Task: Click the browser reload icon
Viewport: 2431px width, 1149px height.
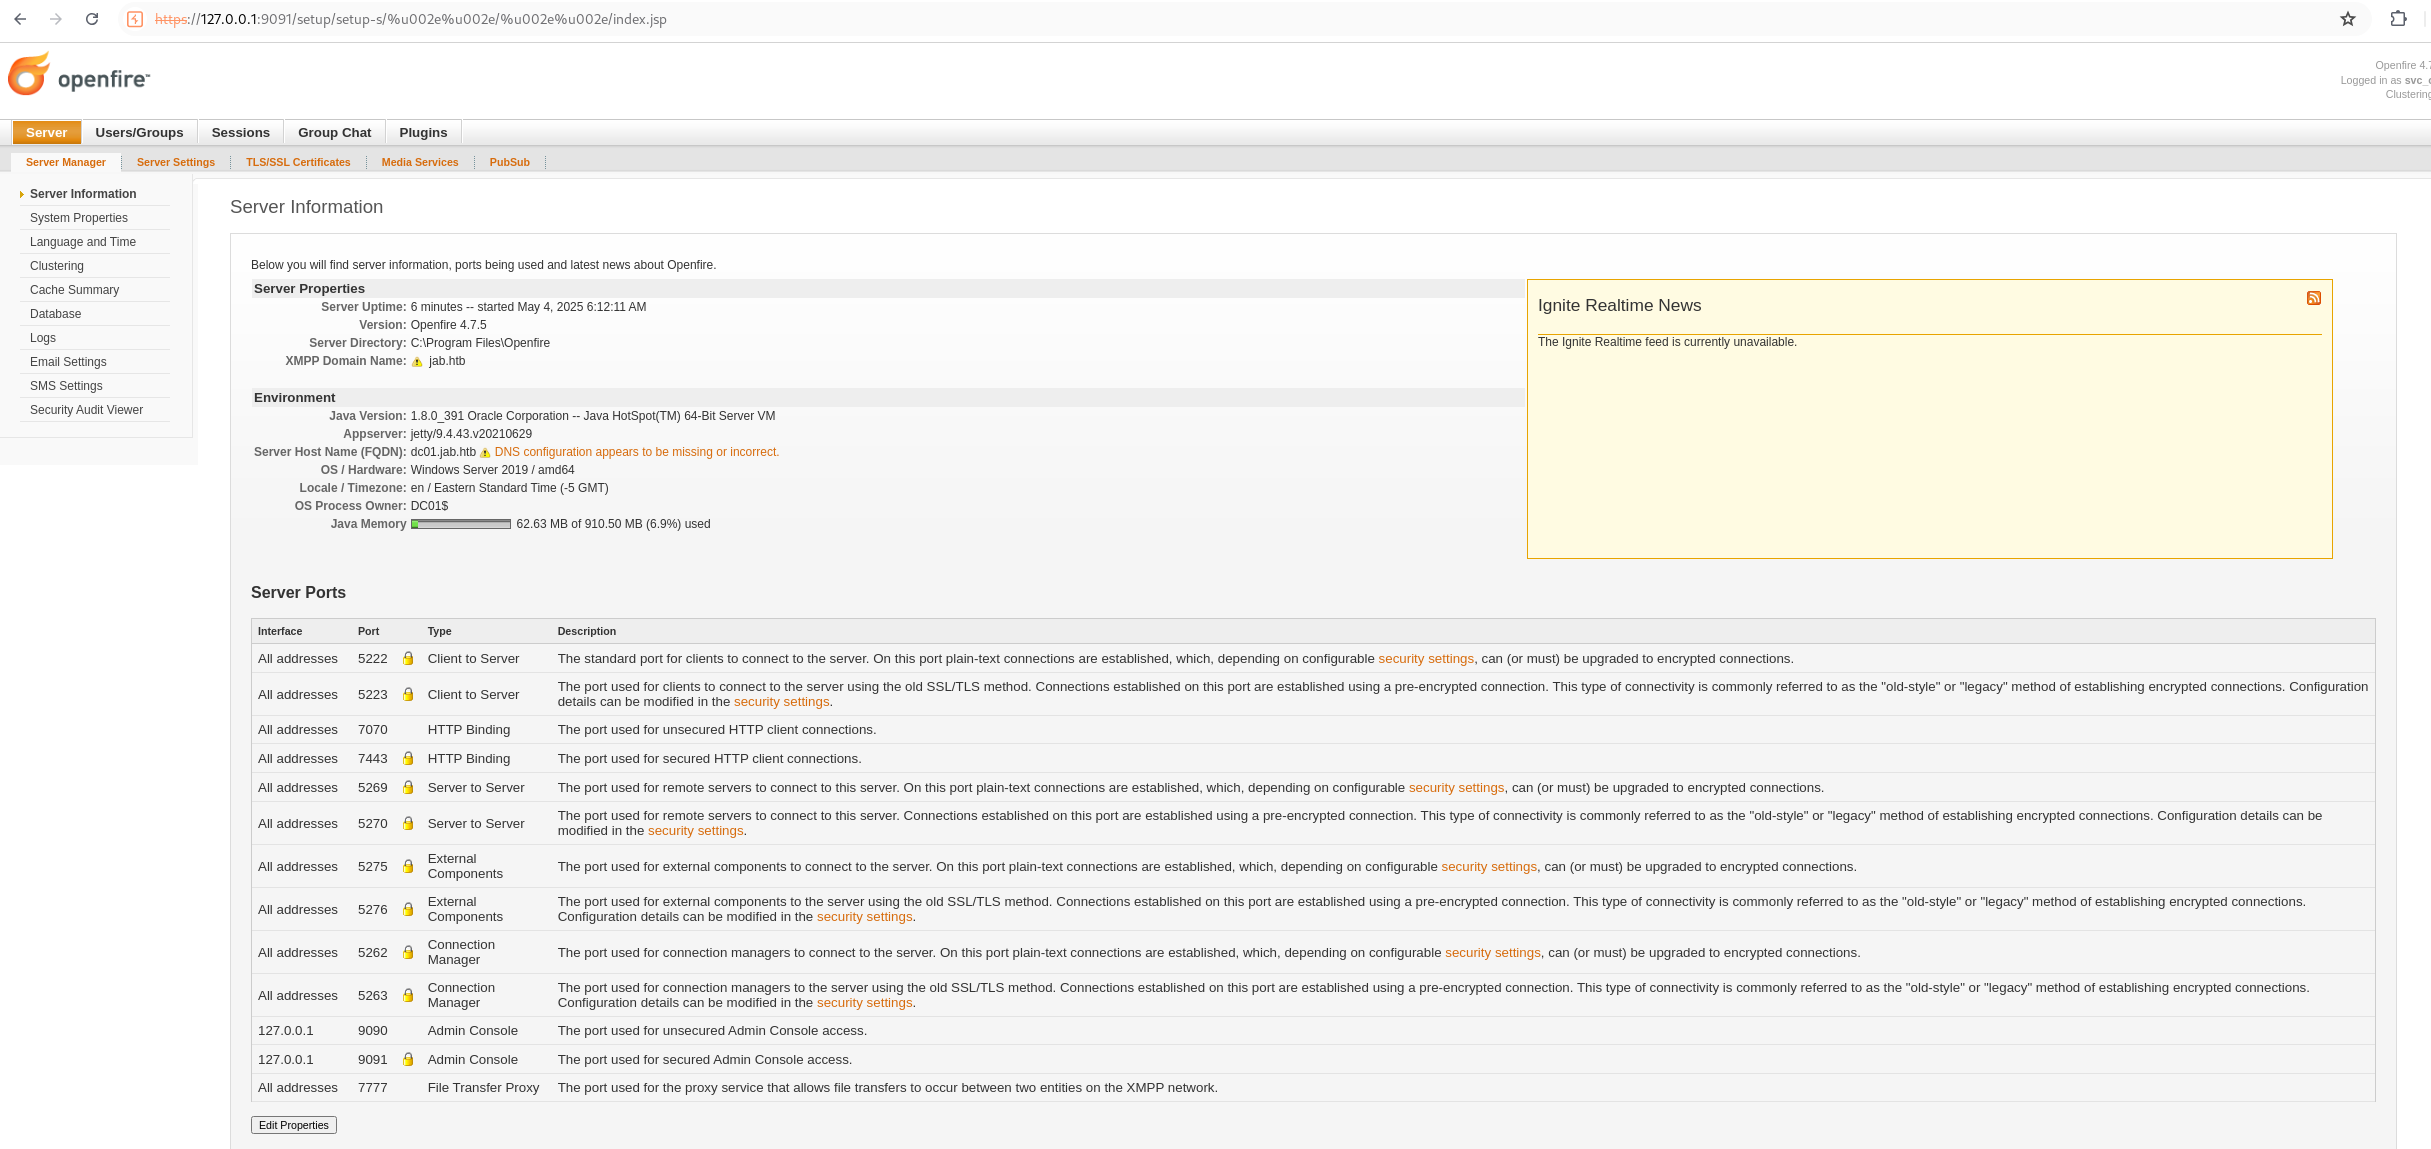Action: (x=92, y=19)
